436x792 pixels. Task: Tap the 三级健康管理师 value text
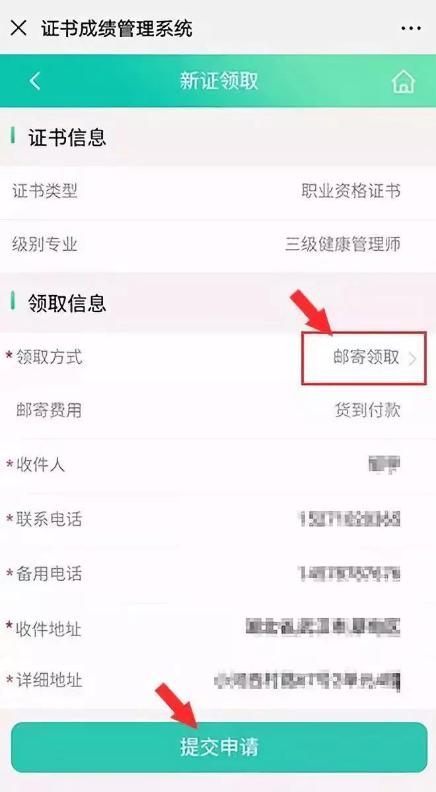(343, 245)
